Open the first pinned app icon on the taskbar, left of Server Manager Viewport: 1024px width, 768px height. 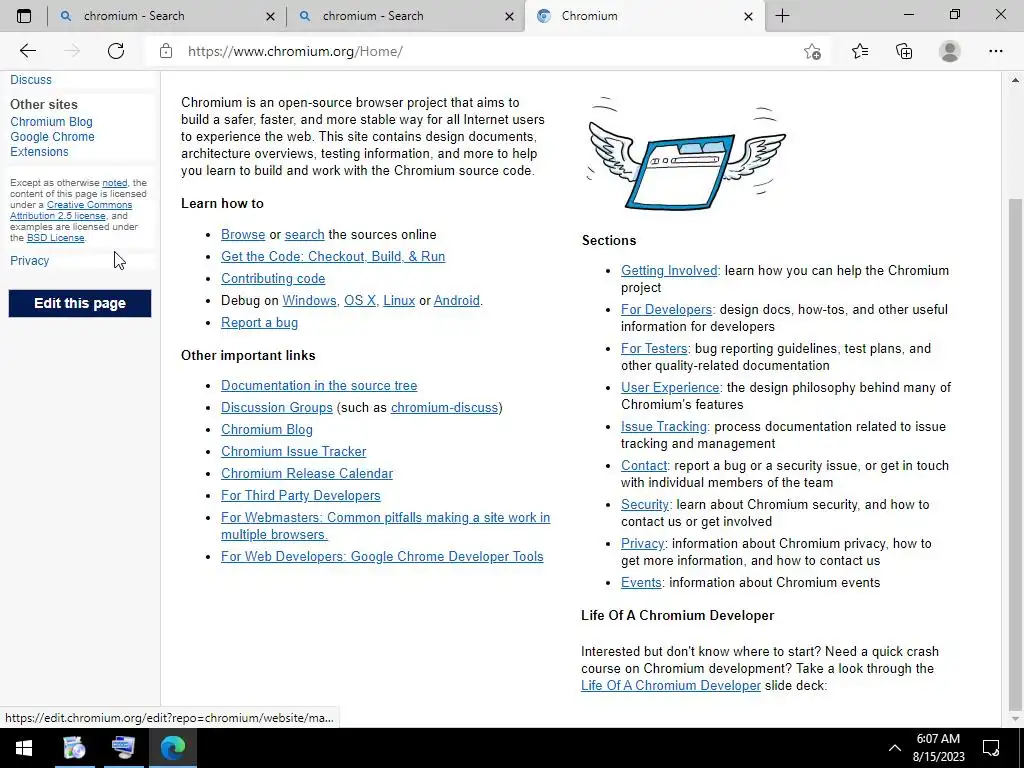tap(74, 748)
